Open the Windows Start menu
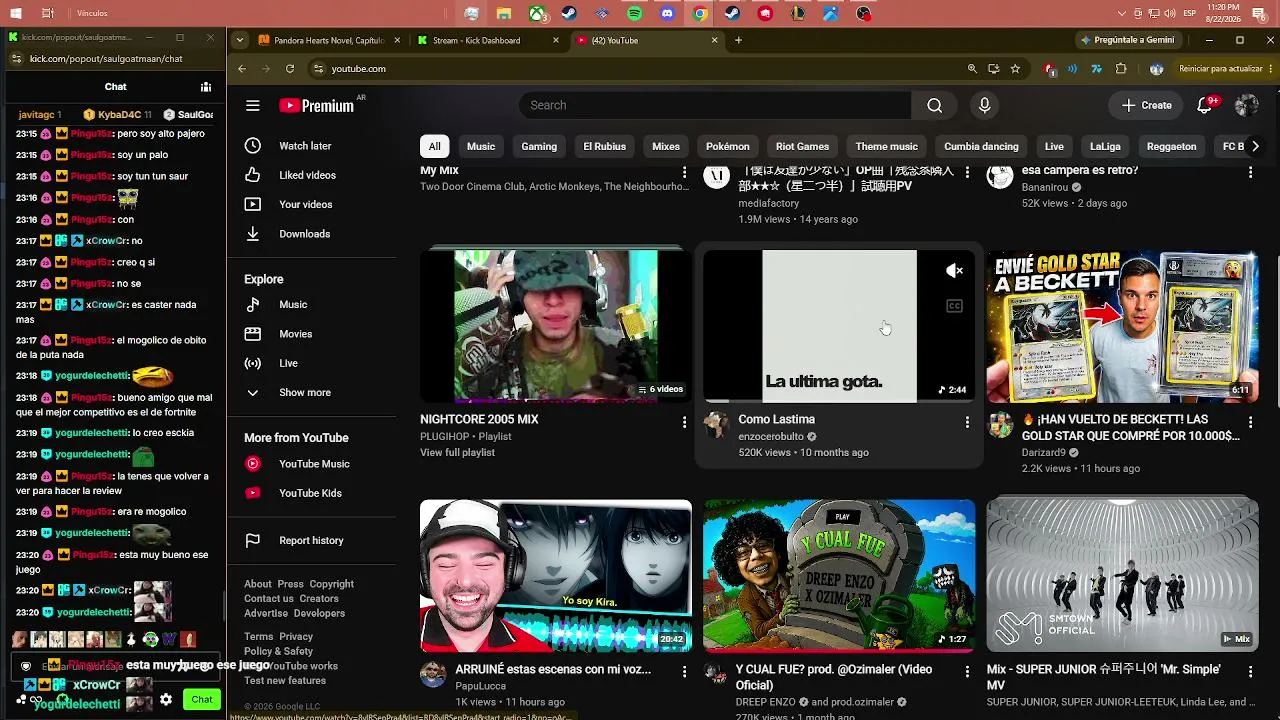 (x=16, y=14)
